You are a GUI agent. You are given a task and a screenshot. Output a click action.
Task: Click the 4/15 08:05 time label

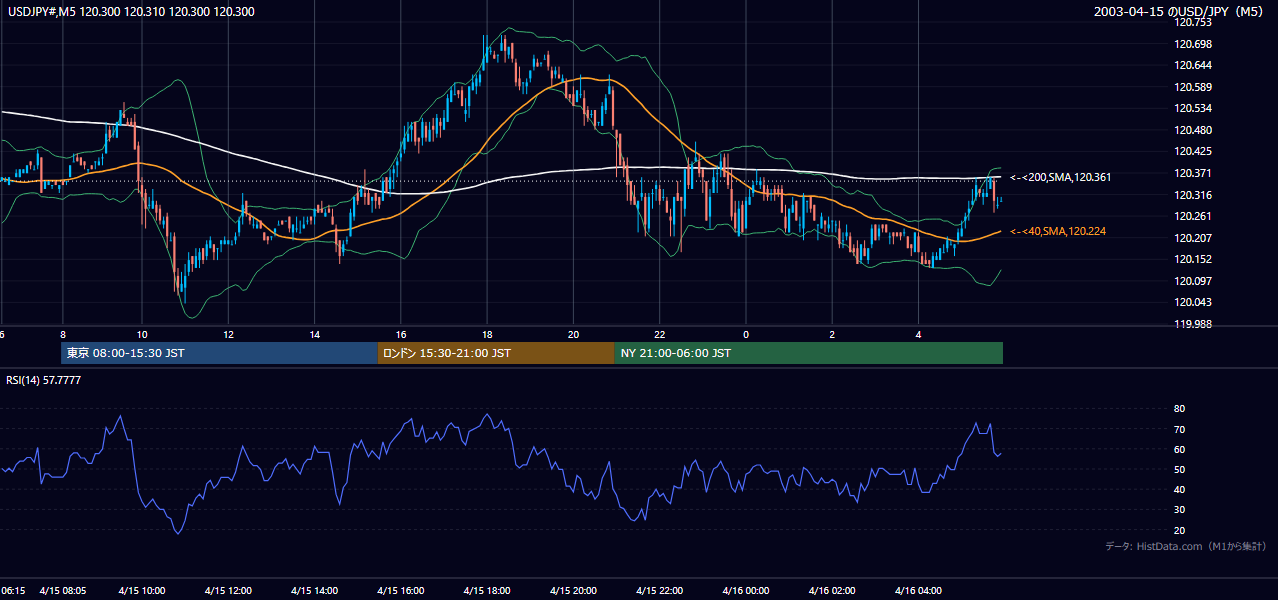coord(63,591)
